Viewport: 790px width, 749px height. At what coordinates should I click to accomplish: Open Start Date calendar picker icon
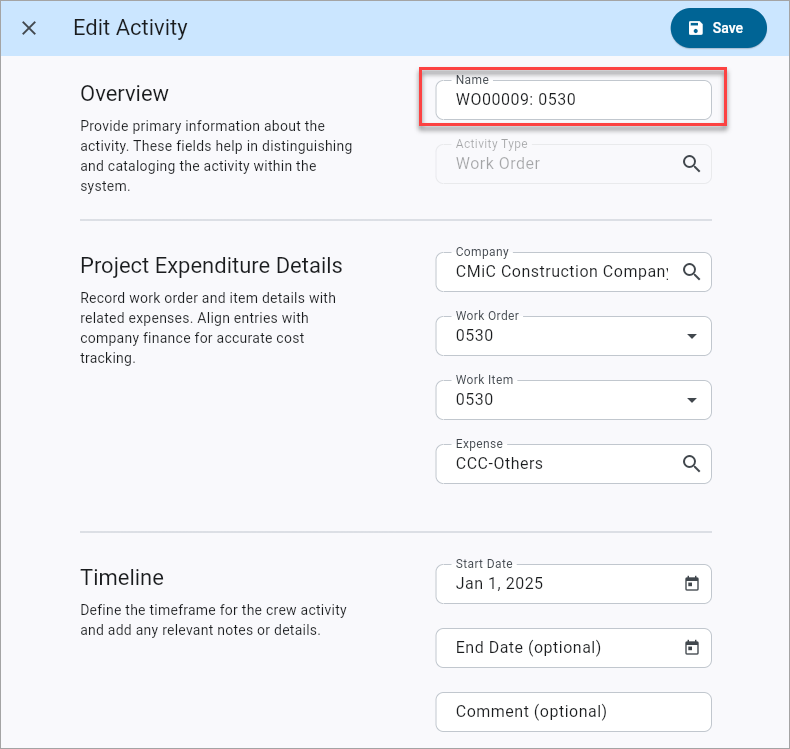coord(692,584)
